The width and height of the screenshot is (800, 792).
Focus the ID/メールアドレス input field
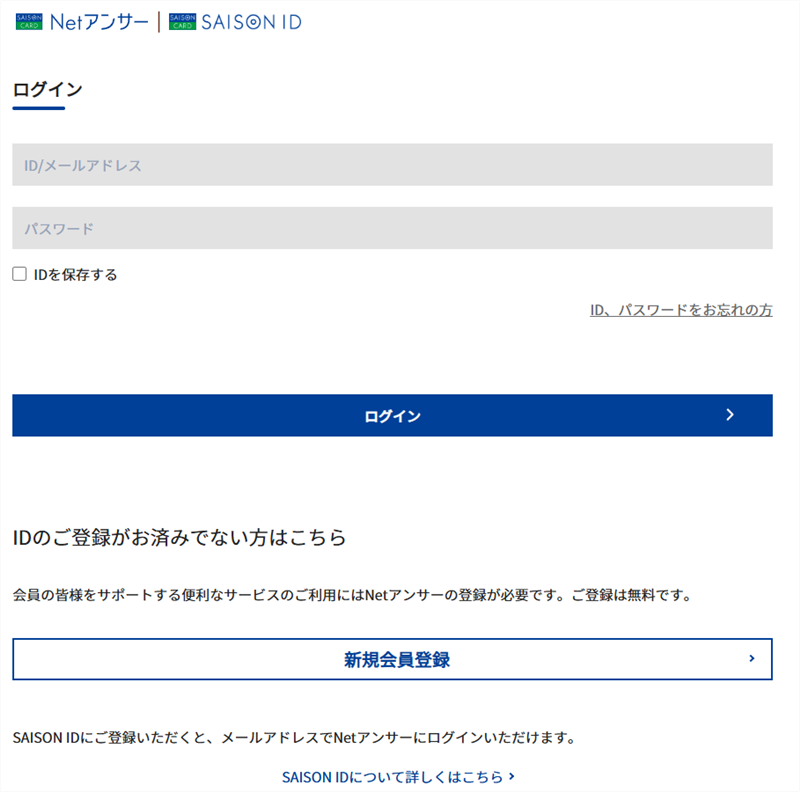(392, 165)
